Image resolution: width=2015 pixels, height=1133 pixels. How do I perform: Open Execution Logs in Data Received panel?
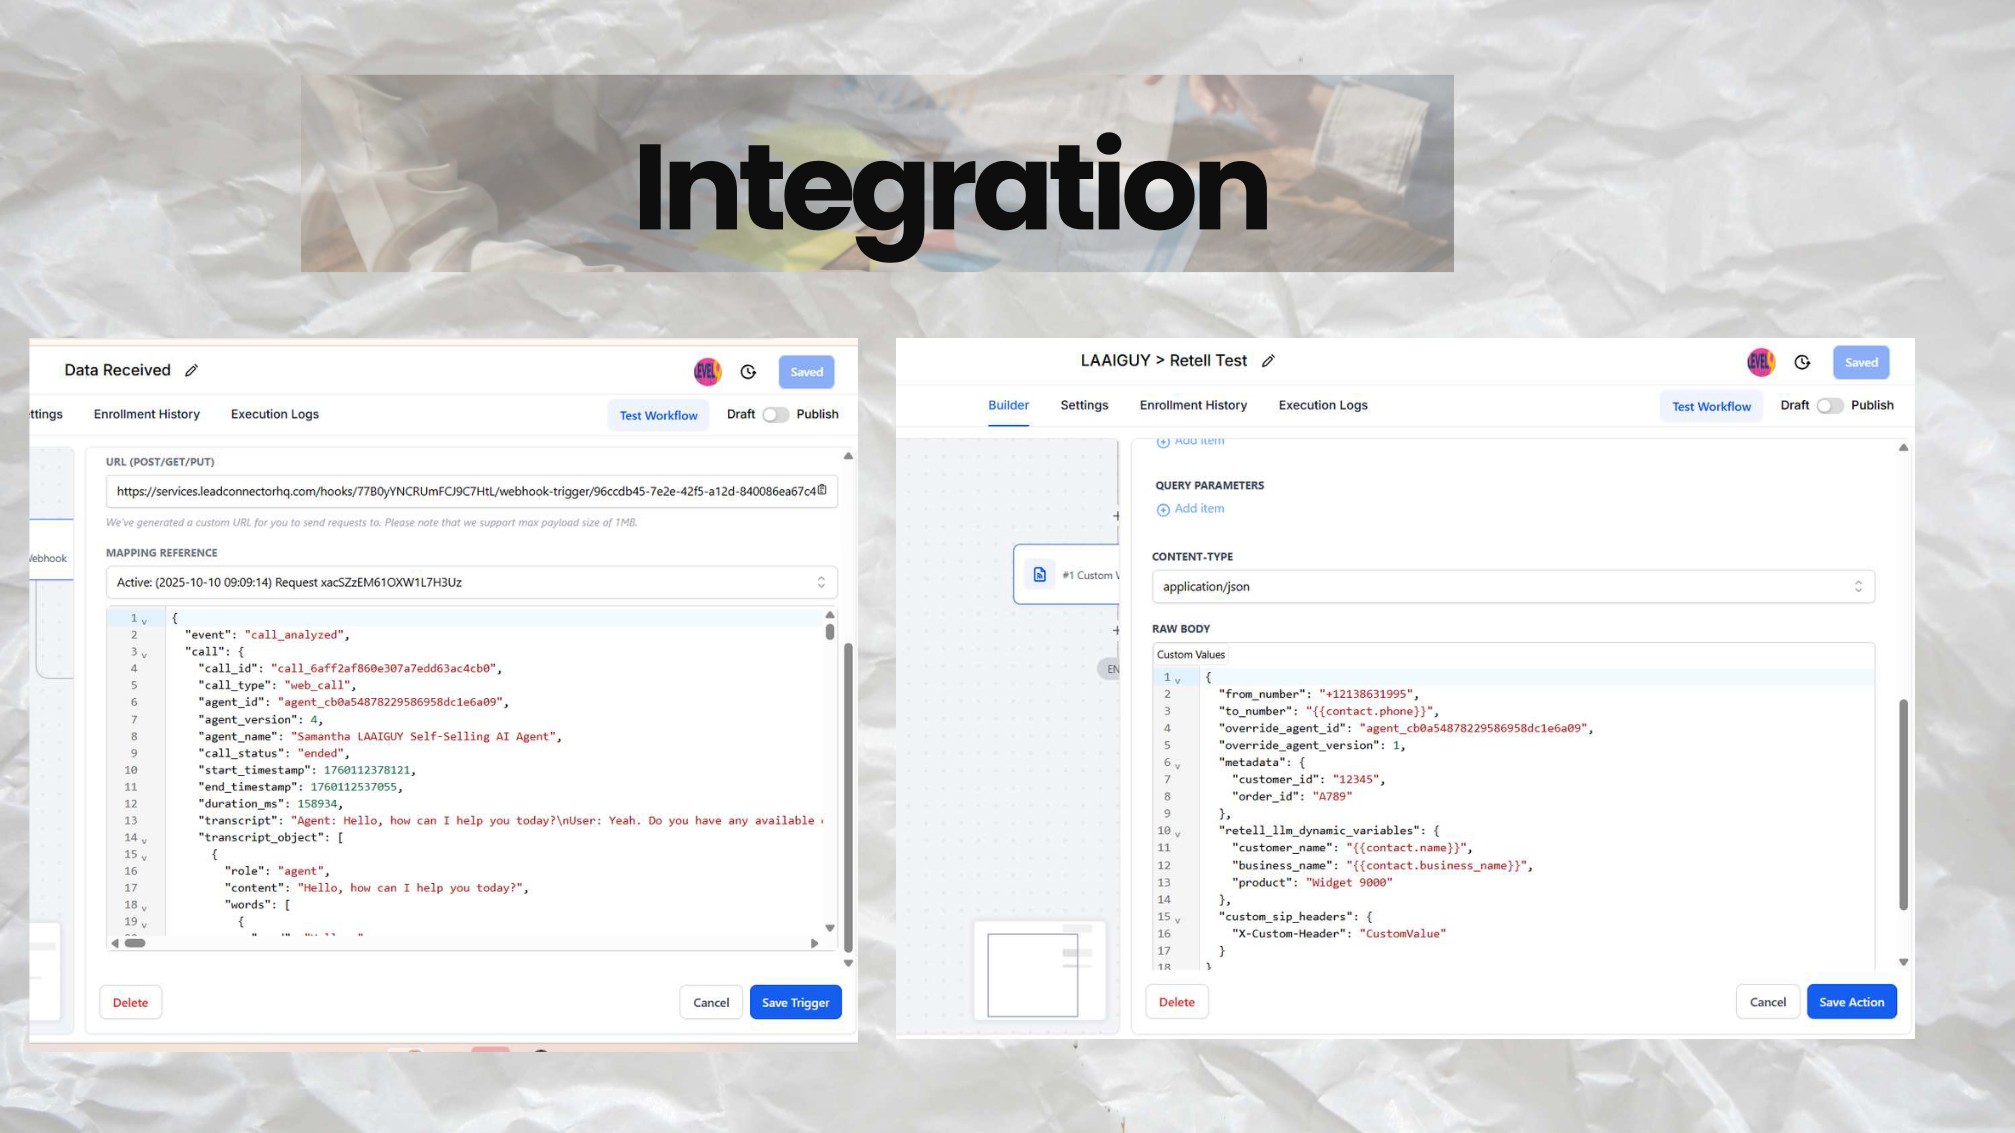tap(275, 414)
